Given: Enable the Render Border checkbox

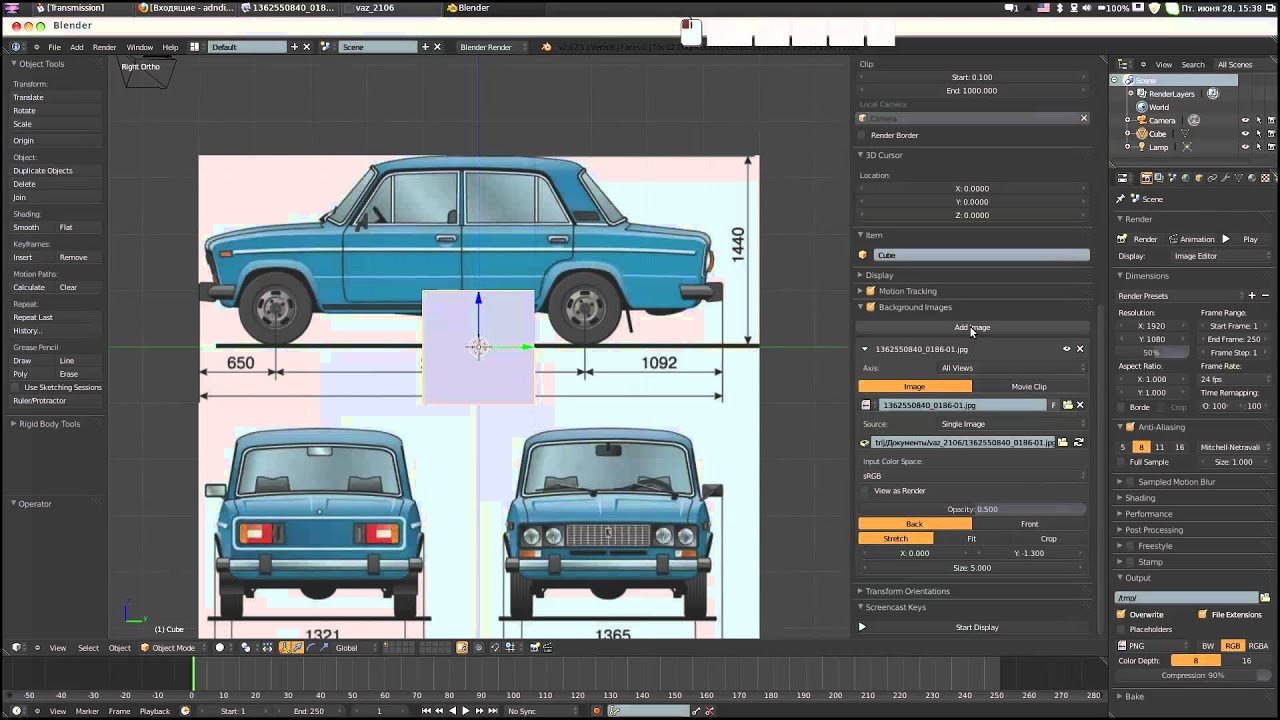Looking at the screenshot, I should point(862,135).
